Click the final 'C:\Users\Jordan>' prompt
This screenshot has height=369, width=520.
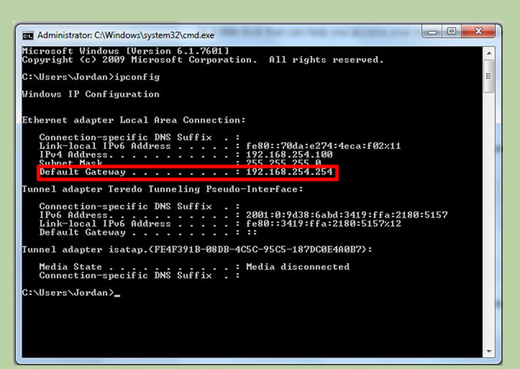[x=68, y=293]
